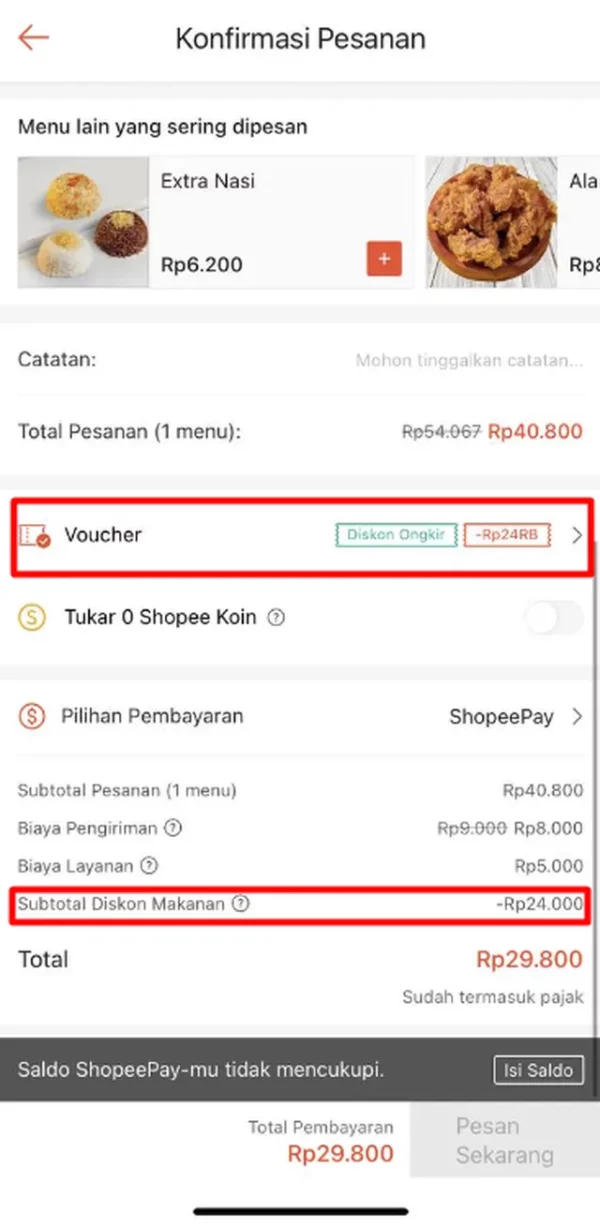Screen dimensions: 600x1227
Task: Tap the back arrow icon
Action: (33, 39)
